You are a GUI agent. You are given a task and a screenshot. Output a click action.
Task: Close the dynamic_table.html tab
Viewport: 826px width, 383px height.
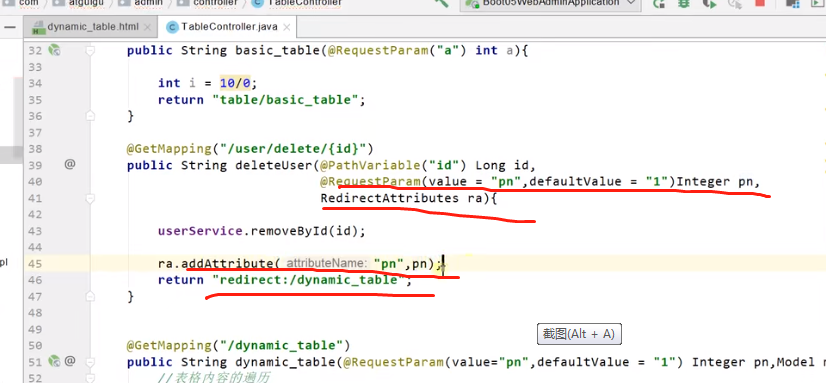tap(149, 27)
